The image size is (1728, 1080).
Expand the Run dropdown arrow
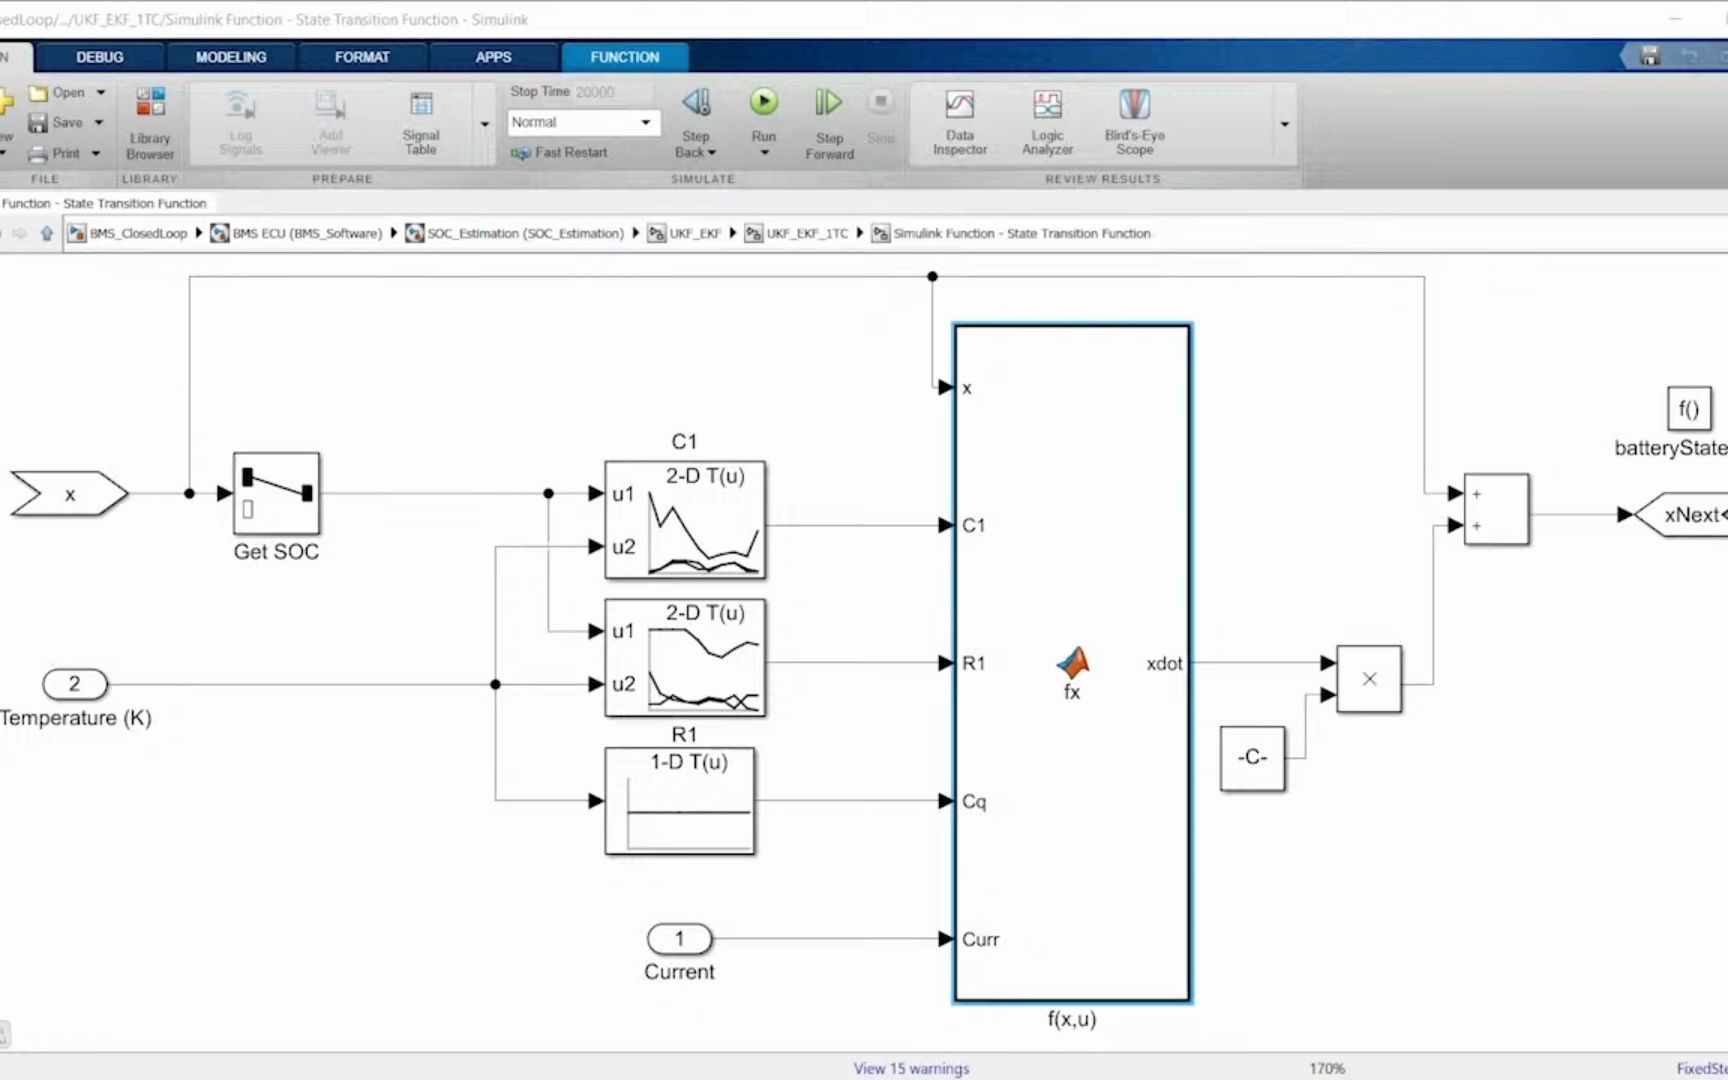pyautogui.click(x=764, y=153)
